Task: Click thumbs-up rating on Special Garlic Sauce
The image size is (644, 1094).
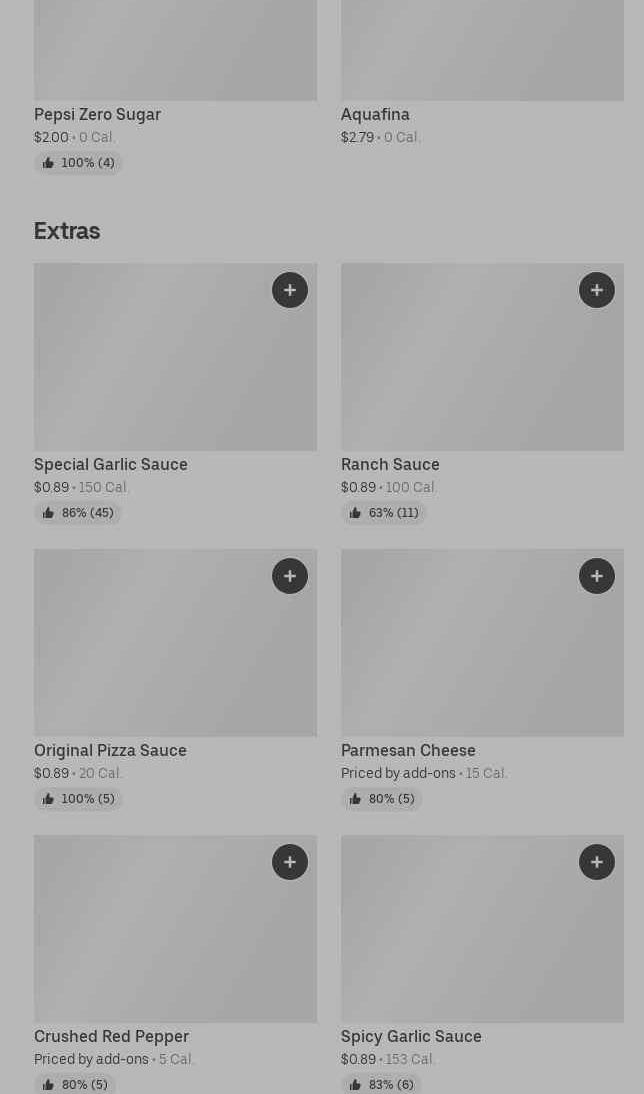Action: pos(78,513)
